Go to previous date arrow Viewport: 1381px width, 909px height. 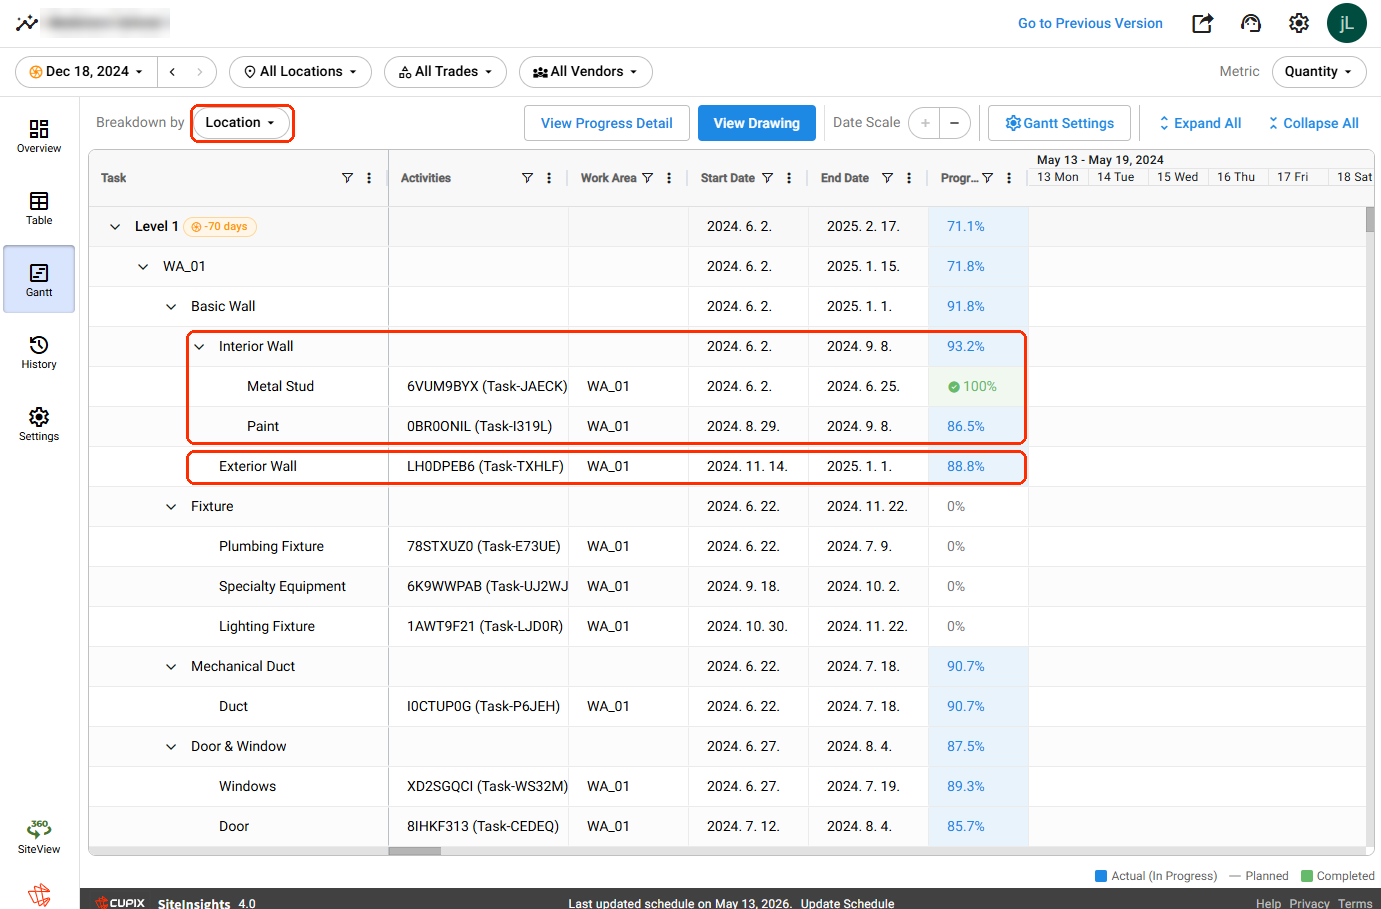pyautogui.click(x=173, y=72)
